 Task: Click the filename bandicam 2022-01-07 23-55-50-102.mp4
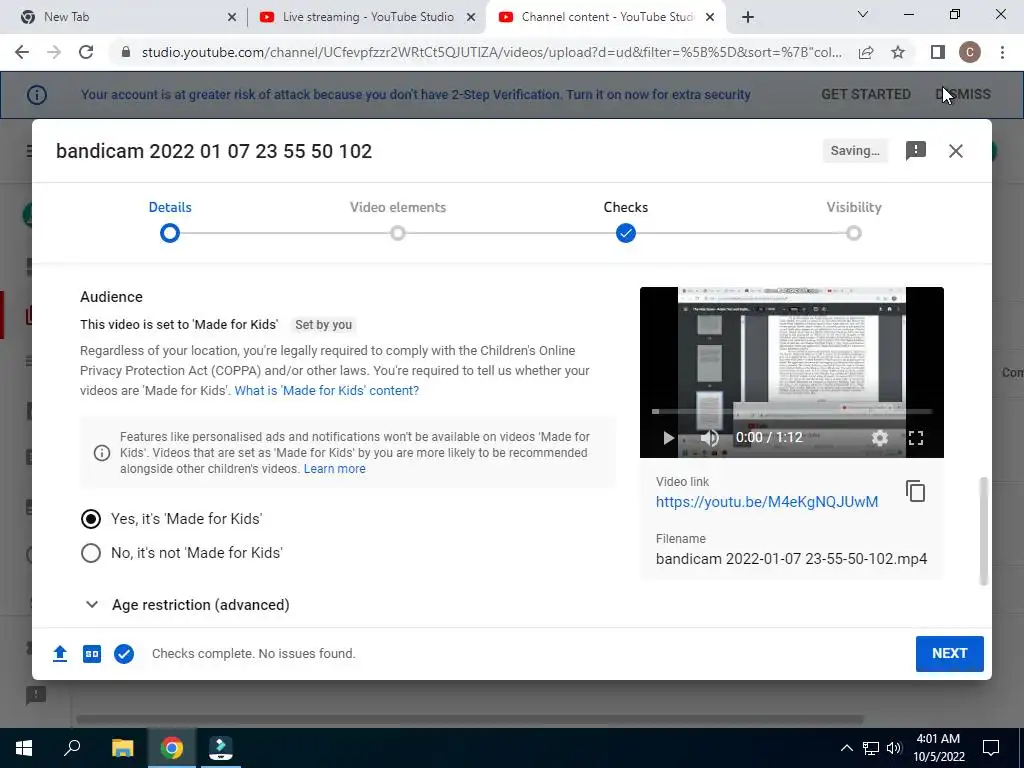coord(792,559)
